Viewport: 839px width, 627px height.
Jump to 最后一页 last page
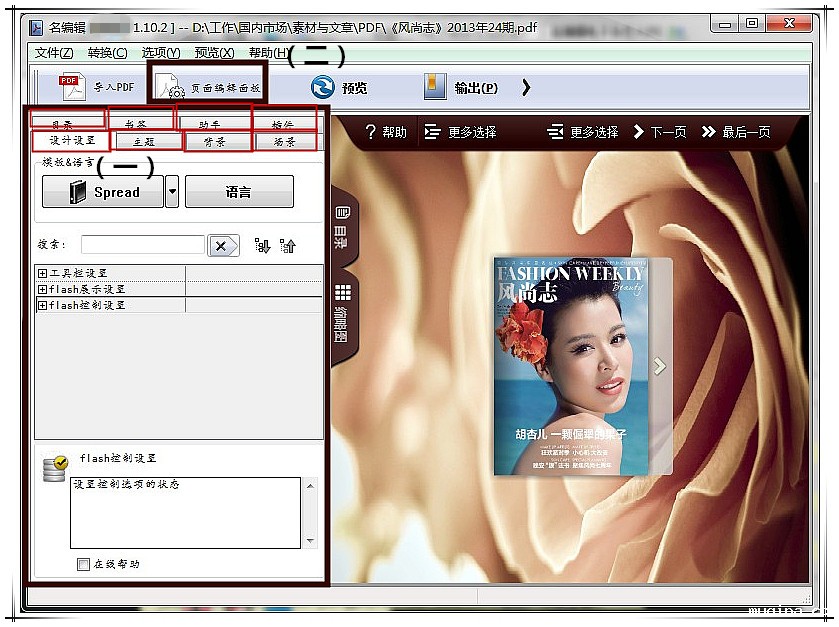pos(736,132)
